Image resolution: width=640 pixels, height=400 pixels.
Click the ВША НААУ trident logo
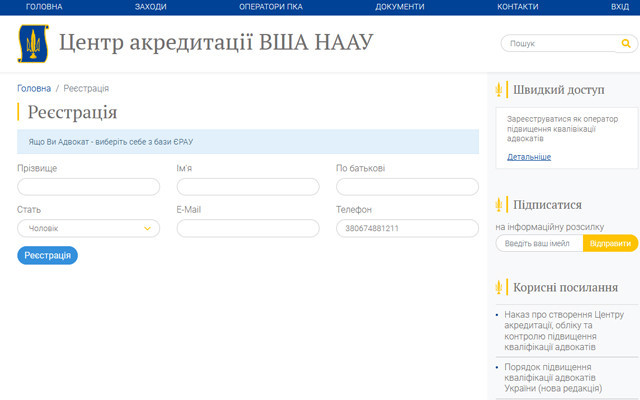tap(33, 44)
